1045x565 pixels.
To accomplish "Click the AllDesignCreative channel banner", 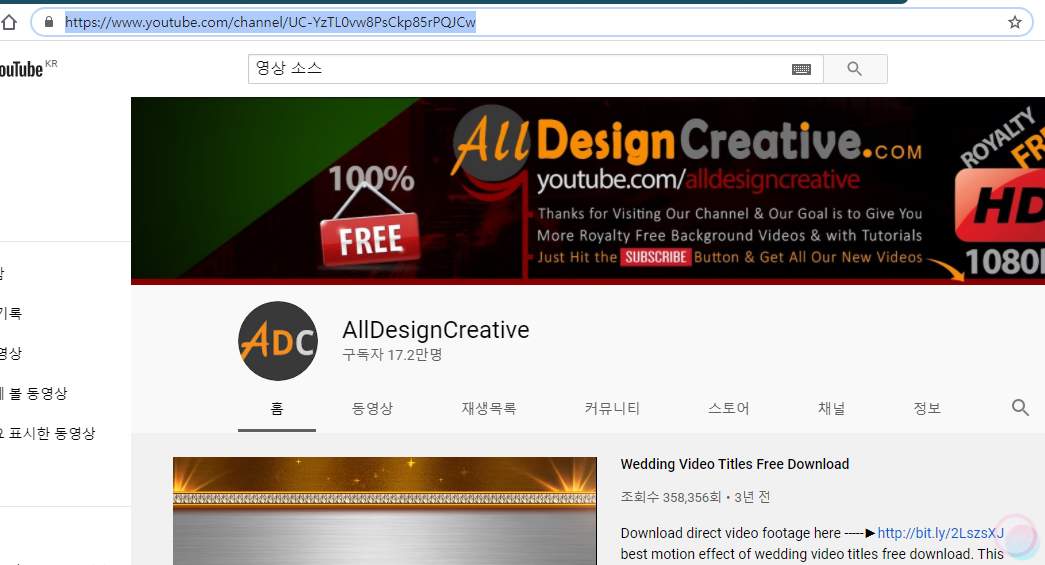I will (x=588, y=191).
